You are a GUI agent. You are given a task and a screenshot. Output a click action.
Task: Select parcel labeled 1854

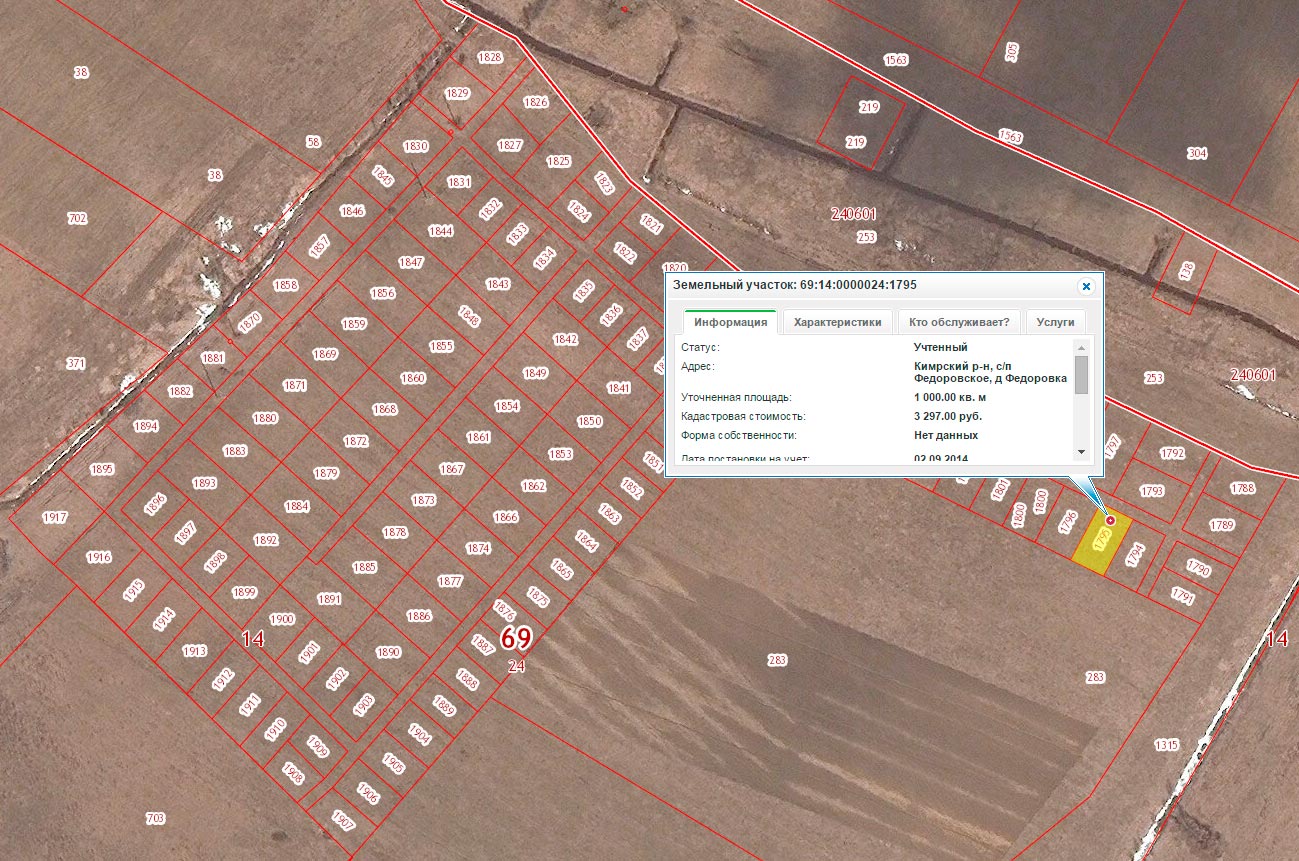pyautogui.click(x=507, y=406)
